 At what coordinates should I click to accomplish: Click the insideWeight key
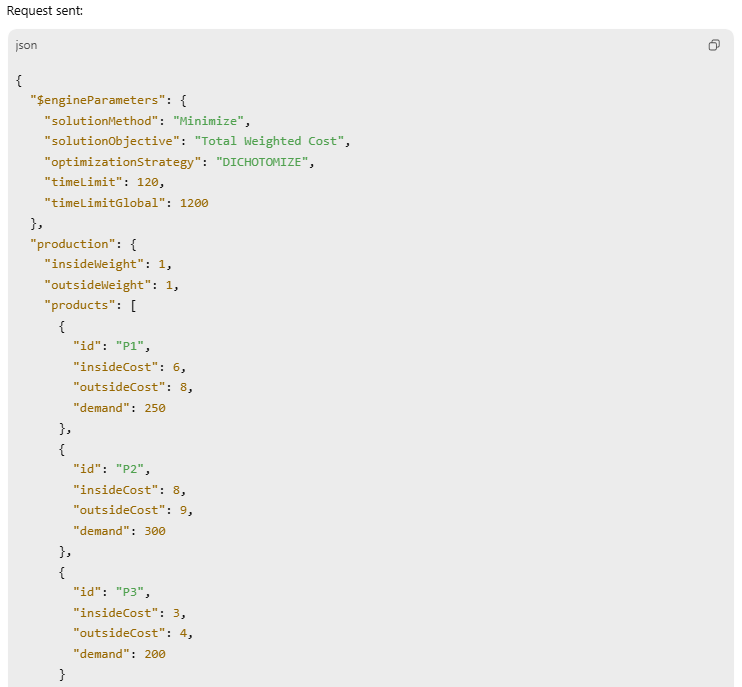click(95, 264)
